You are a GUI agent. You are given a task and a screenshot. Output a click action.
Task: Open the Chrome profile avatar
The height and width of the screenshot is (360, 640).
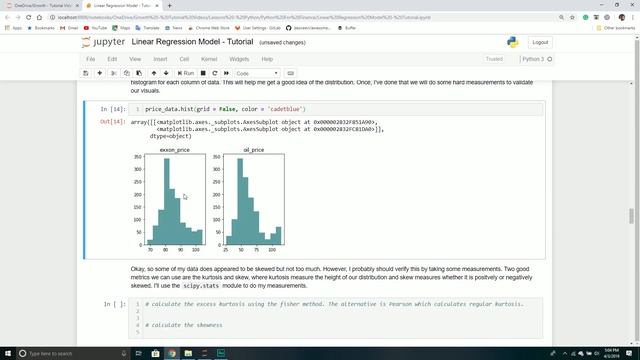622,18
